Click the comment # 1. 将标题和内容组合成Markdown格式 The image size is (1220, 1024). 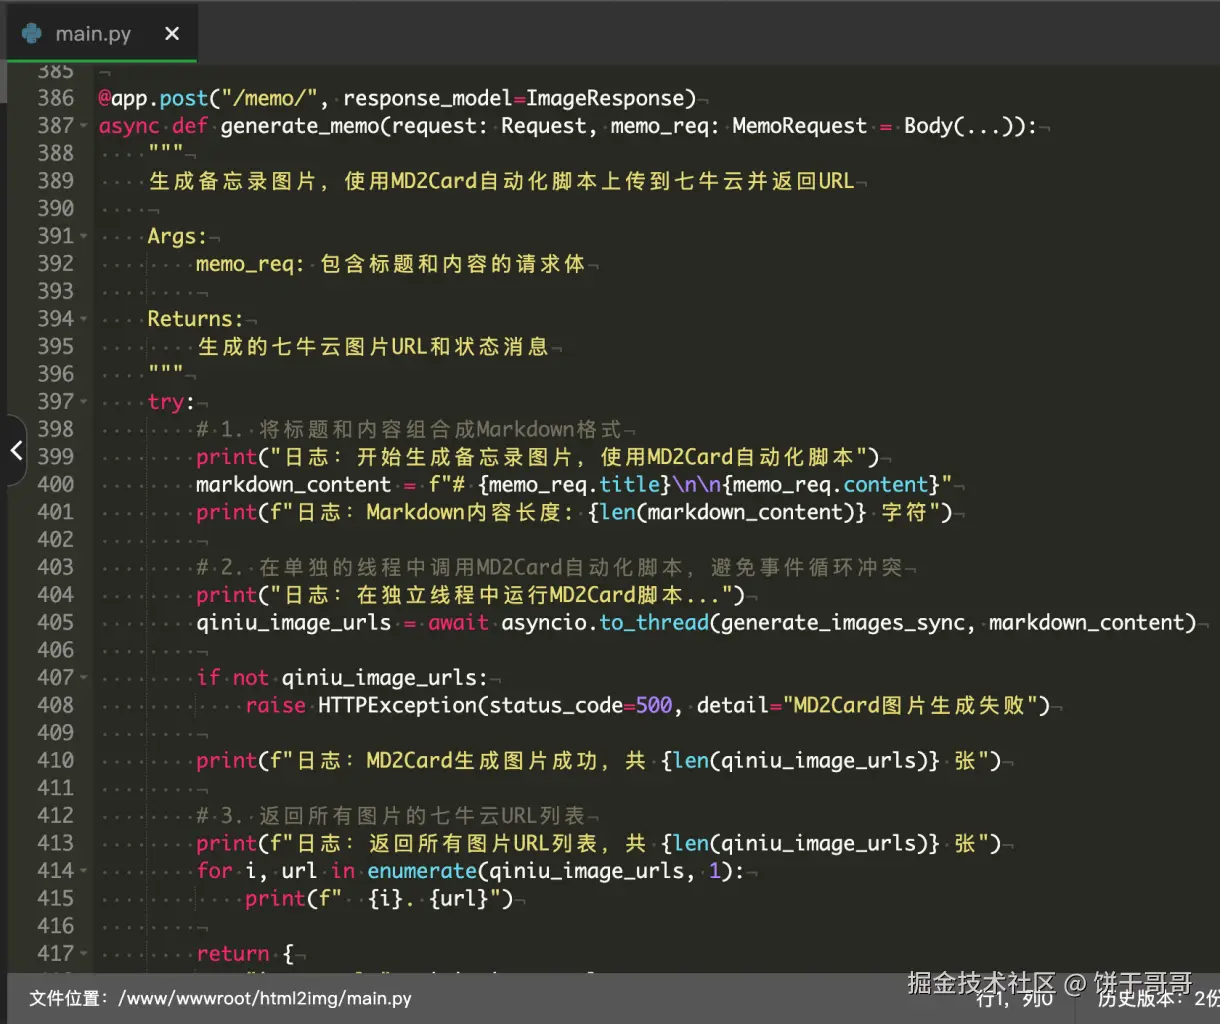pyautogui.click(x=409, y=429)
